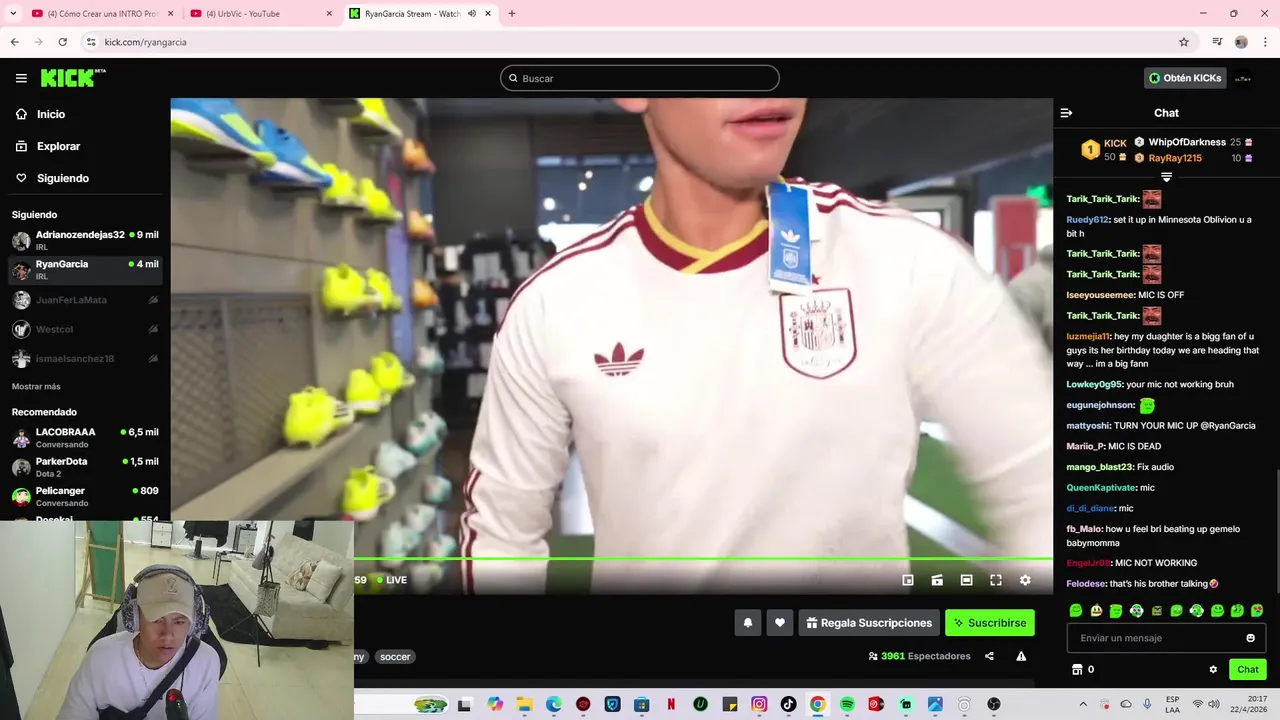Click the first green emote in quick row

click(1076, 610)
